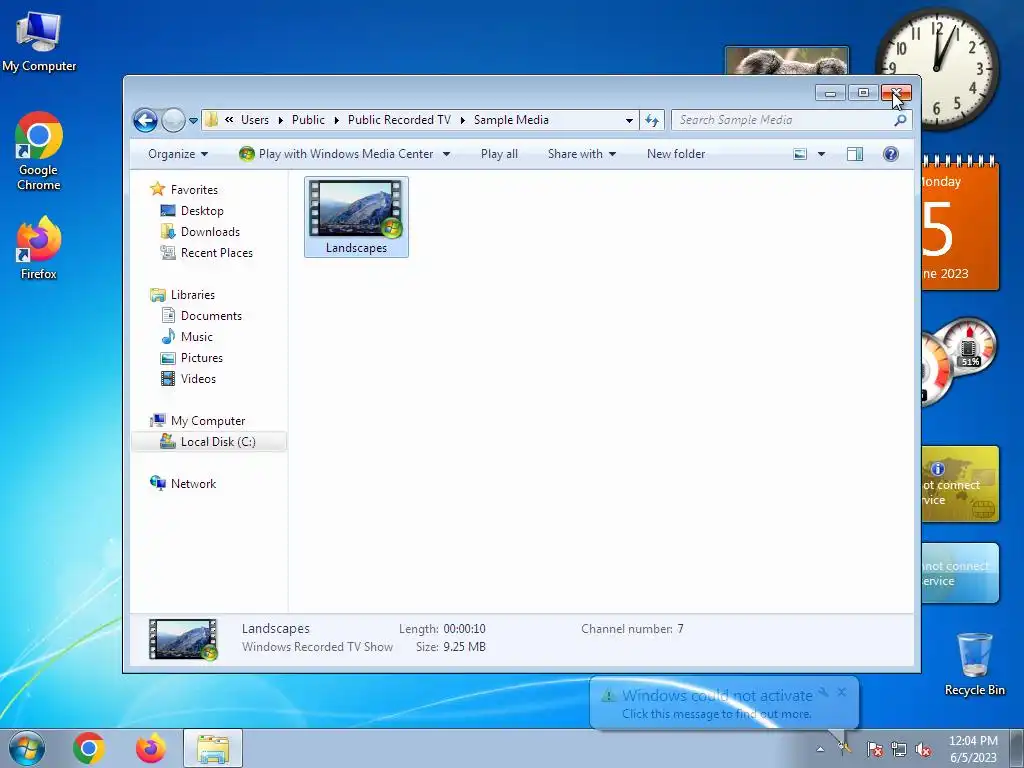This screenshot has width=1024, height=768.
Task: Click the CPU meter gadget
Action: [959, 361]
